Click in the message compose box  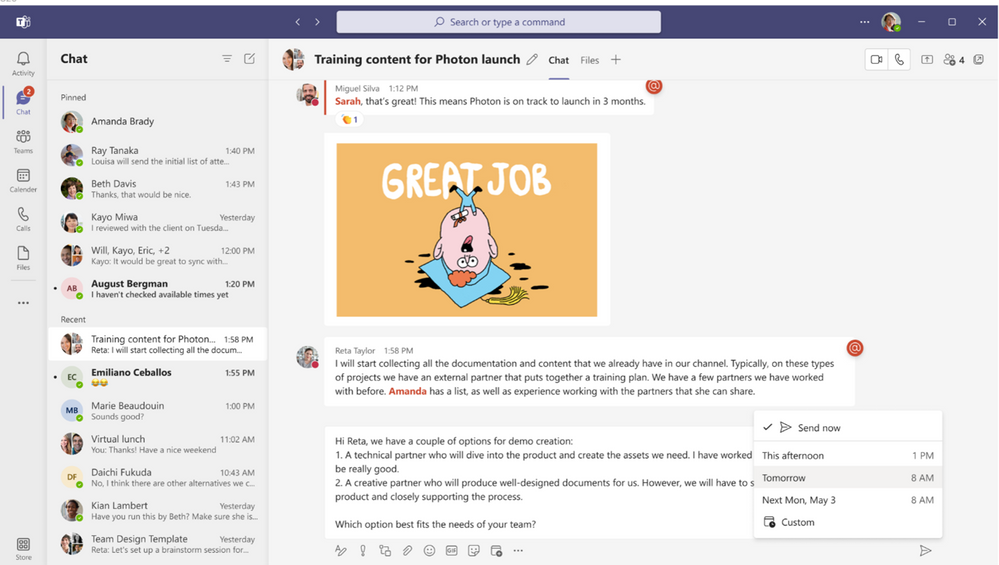539,482
